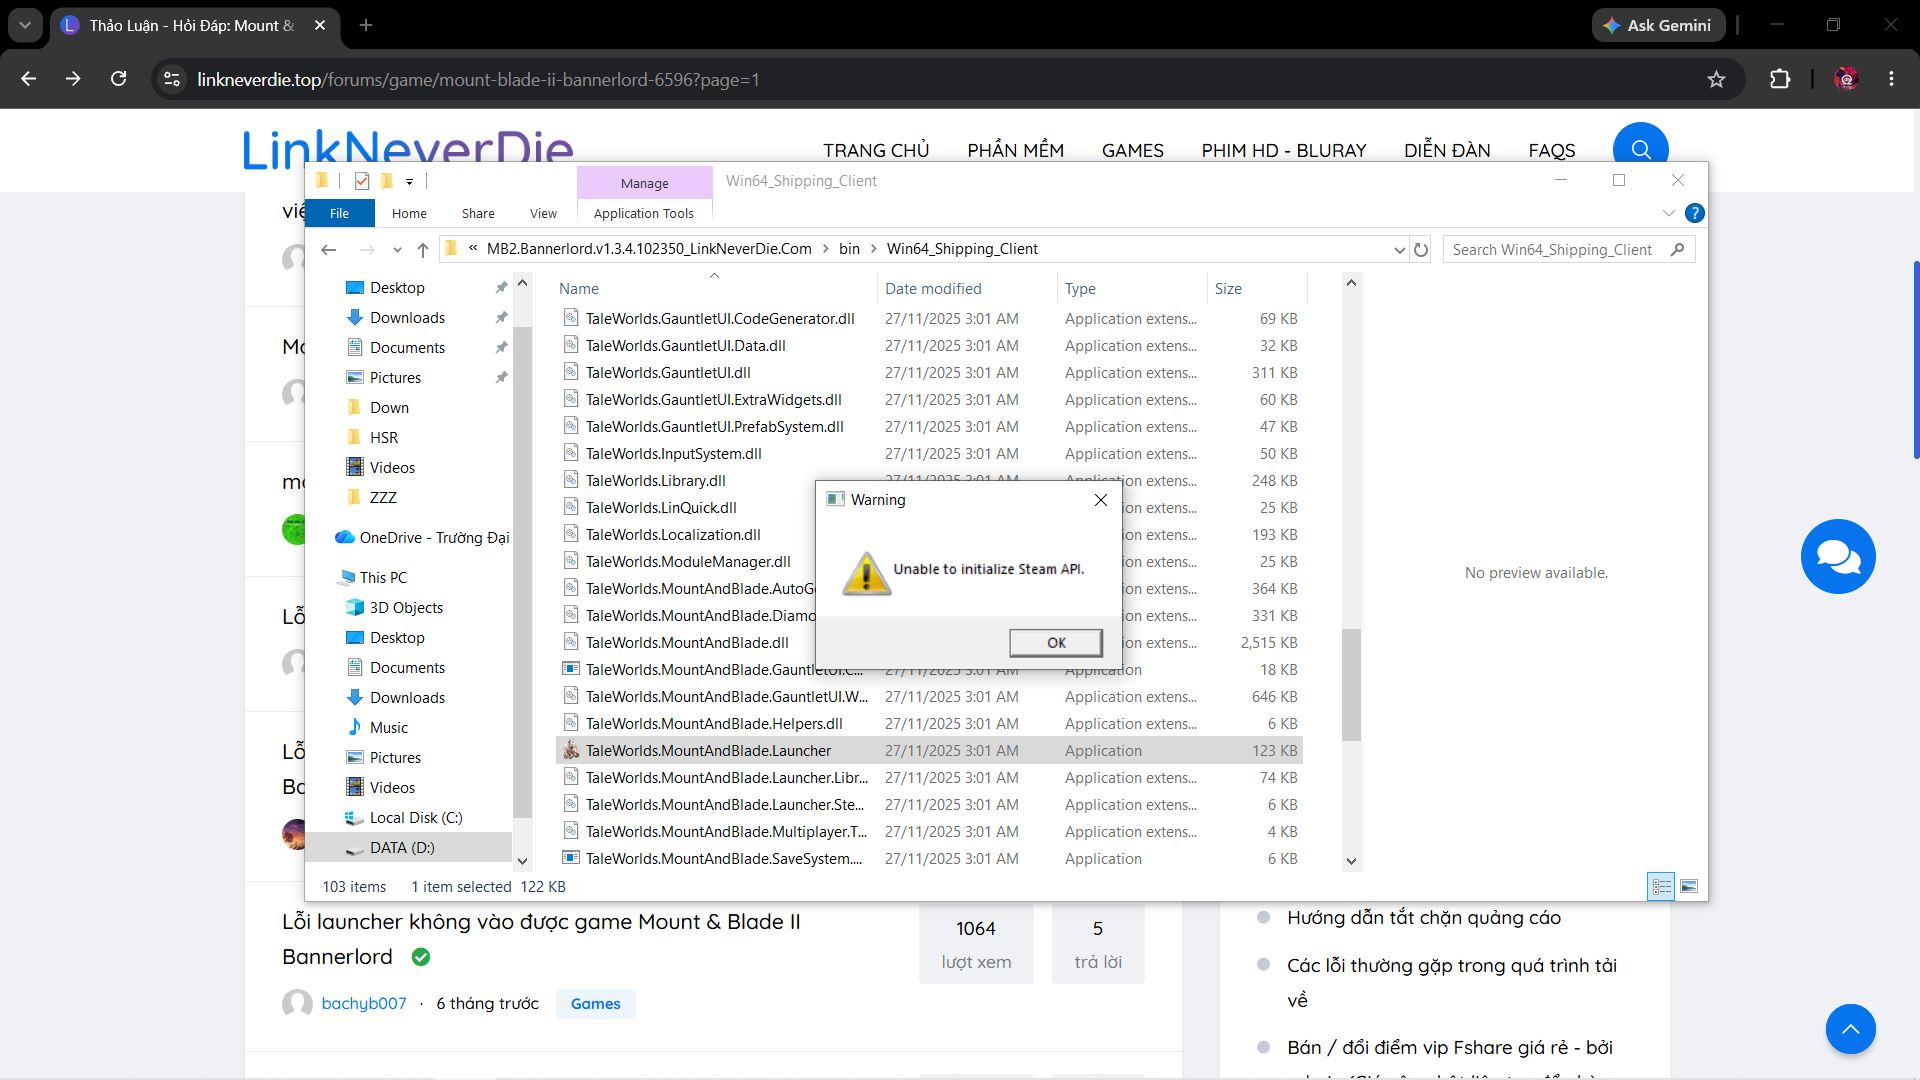Bookmark this page with star icon
Viewport: 1920px width, 1080px height.
pos(1716,79)
